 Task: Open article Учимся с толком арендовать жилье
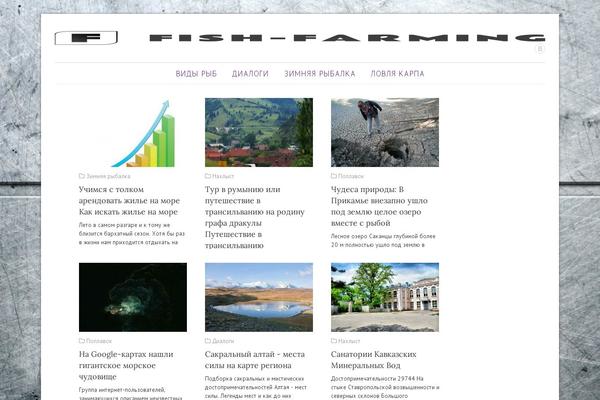129,200
